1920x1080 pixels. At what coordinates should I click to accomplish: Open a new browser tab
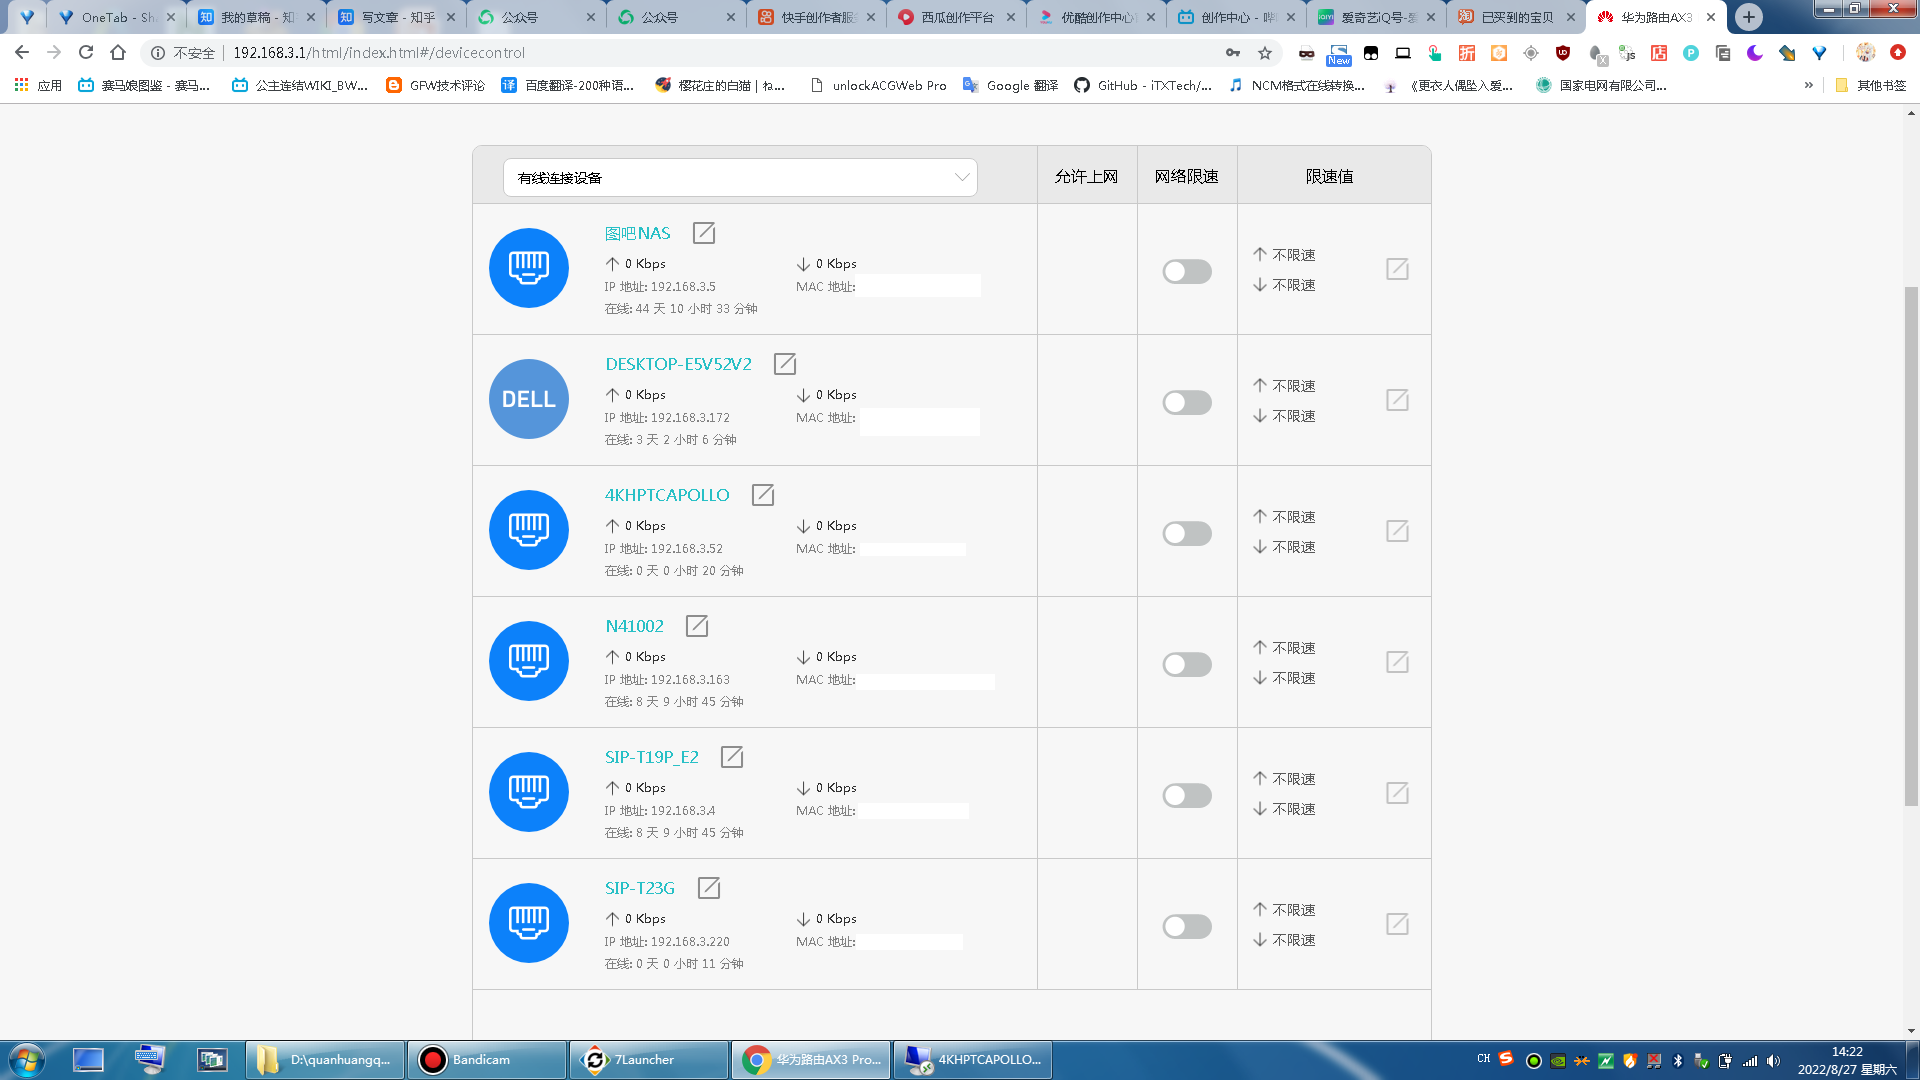click(x=1749, y=17)
